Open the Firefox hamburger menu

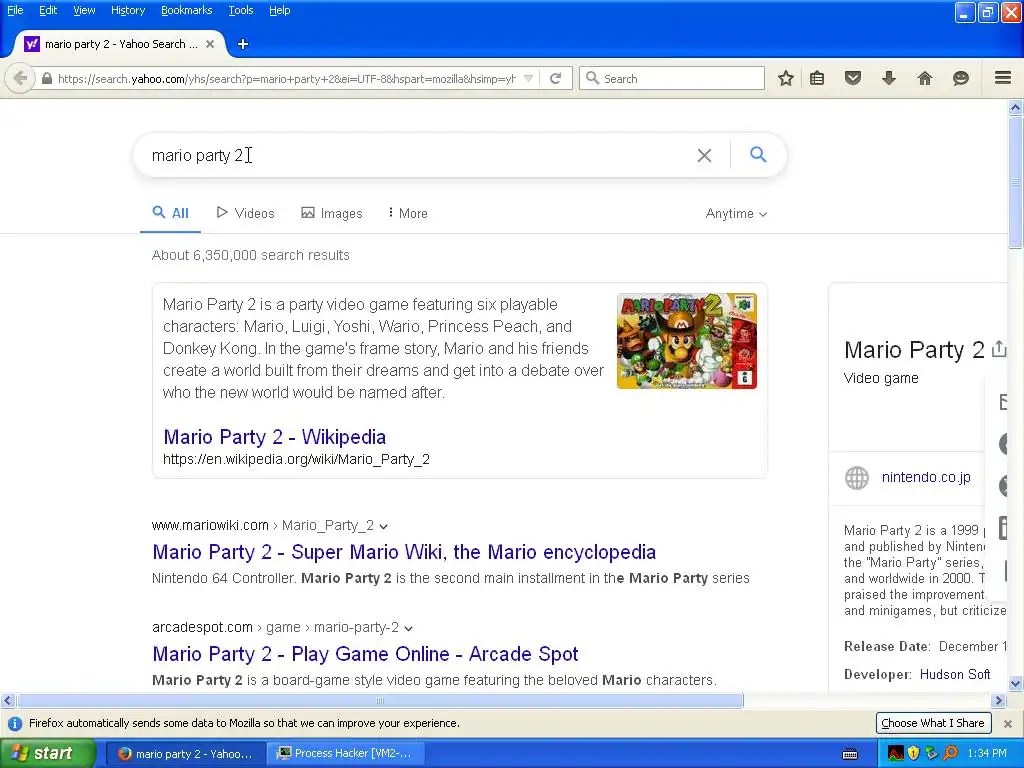click(1003, 78)
